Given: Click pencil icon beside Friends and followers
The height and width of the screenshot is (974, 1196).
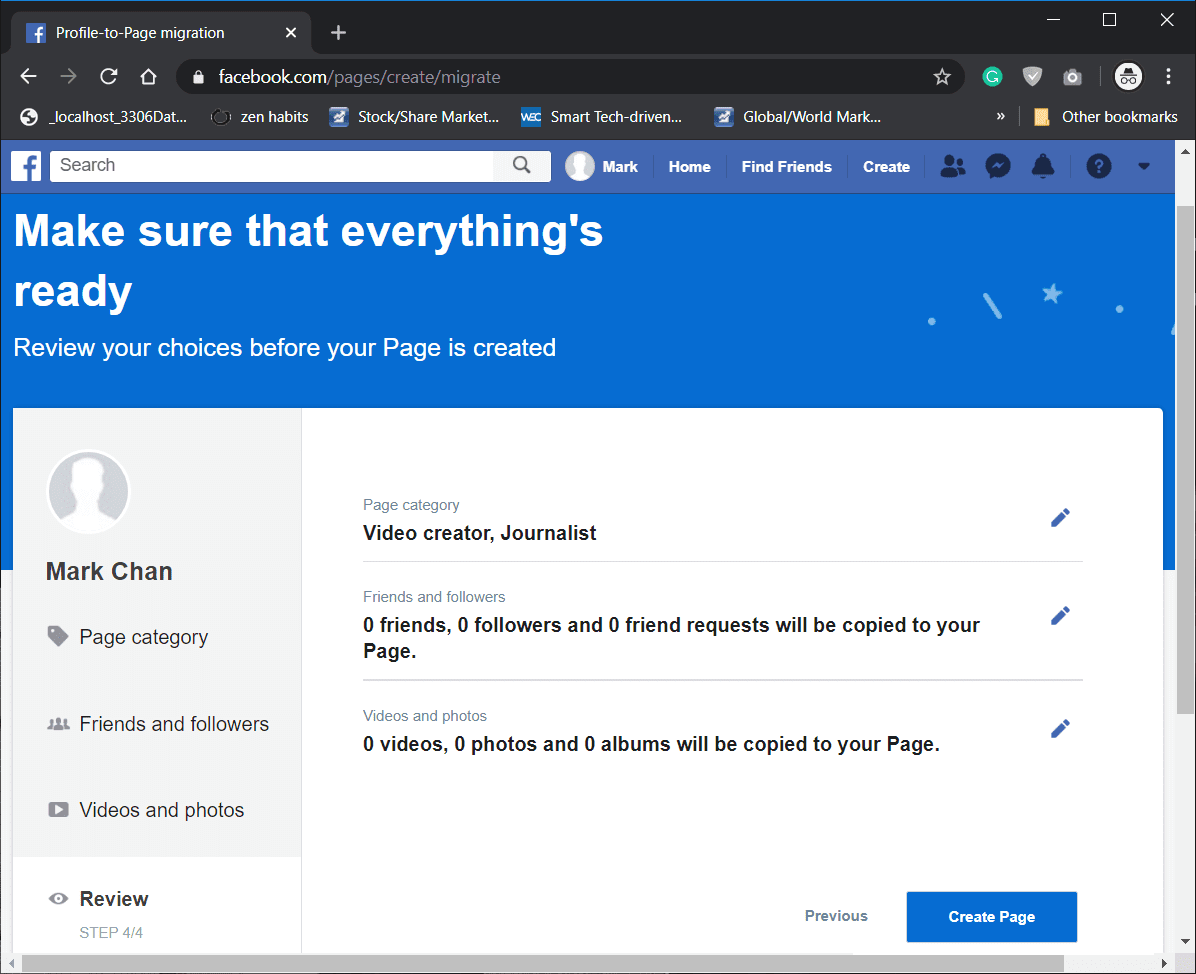Looking at the screenshot, I should 1060,615.
